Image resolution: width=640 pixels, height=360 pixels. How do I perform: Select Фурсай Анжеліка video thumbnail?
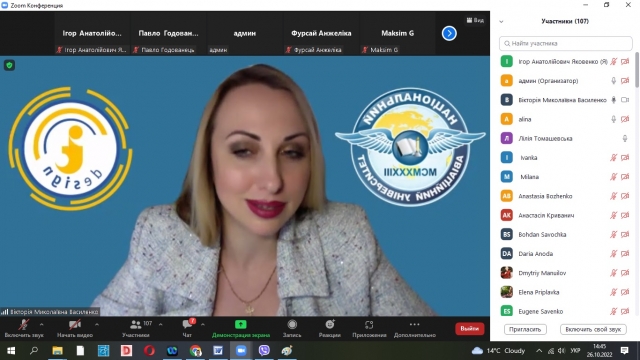tap(321, 33)
